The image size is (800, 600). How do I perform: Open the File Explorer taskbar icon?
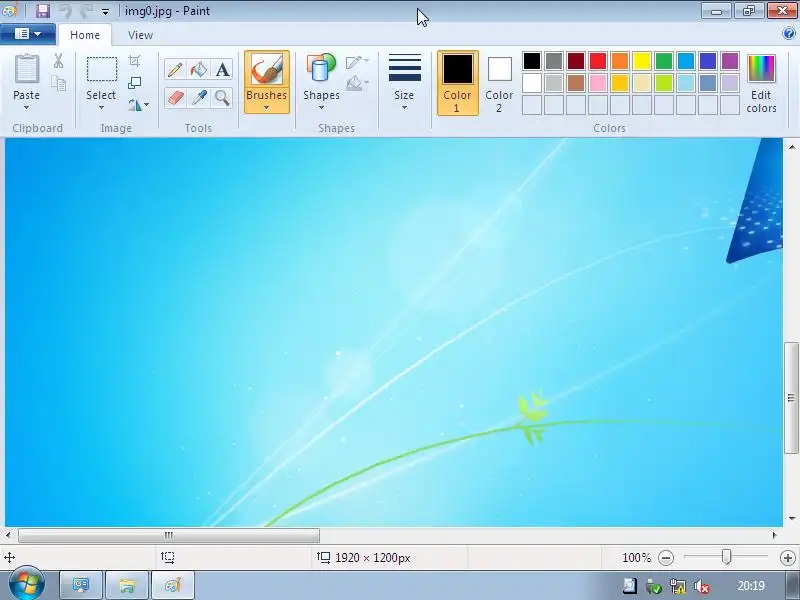click(x=127, y=585)
